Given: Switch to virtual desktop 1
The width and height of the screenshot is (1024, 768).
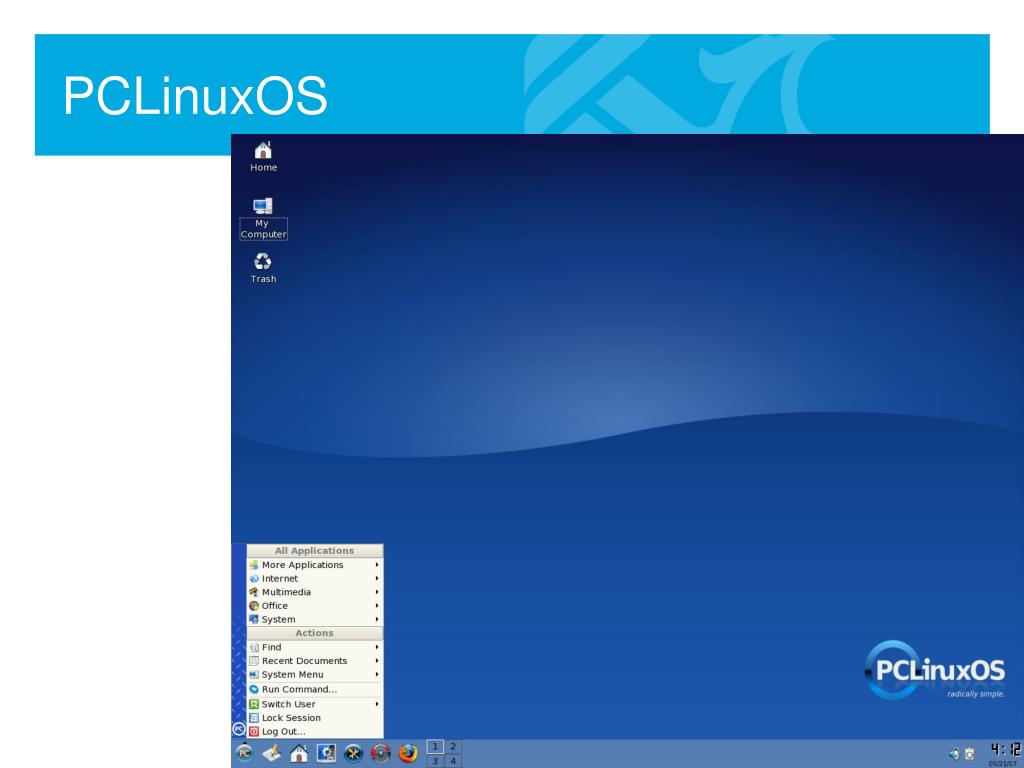Looking at the screenshot, I should click(435, 746).
